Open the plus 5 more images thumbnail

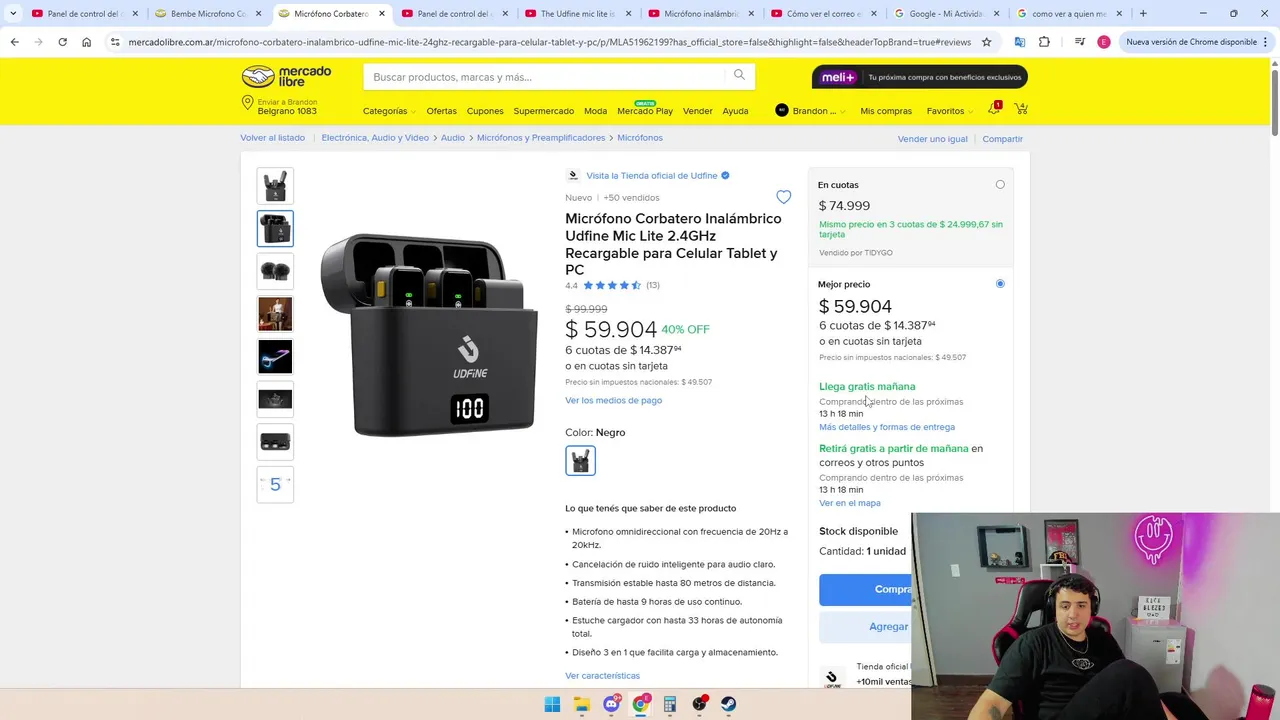coord(275,485)
